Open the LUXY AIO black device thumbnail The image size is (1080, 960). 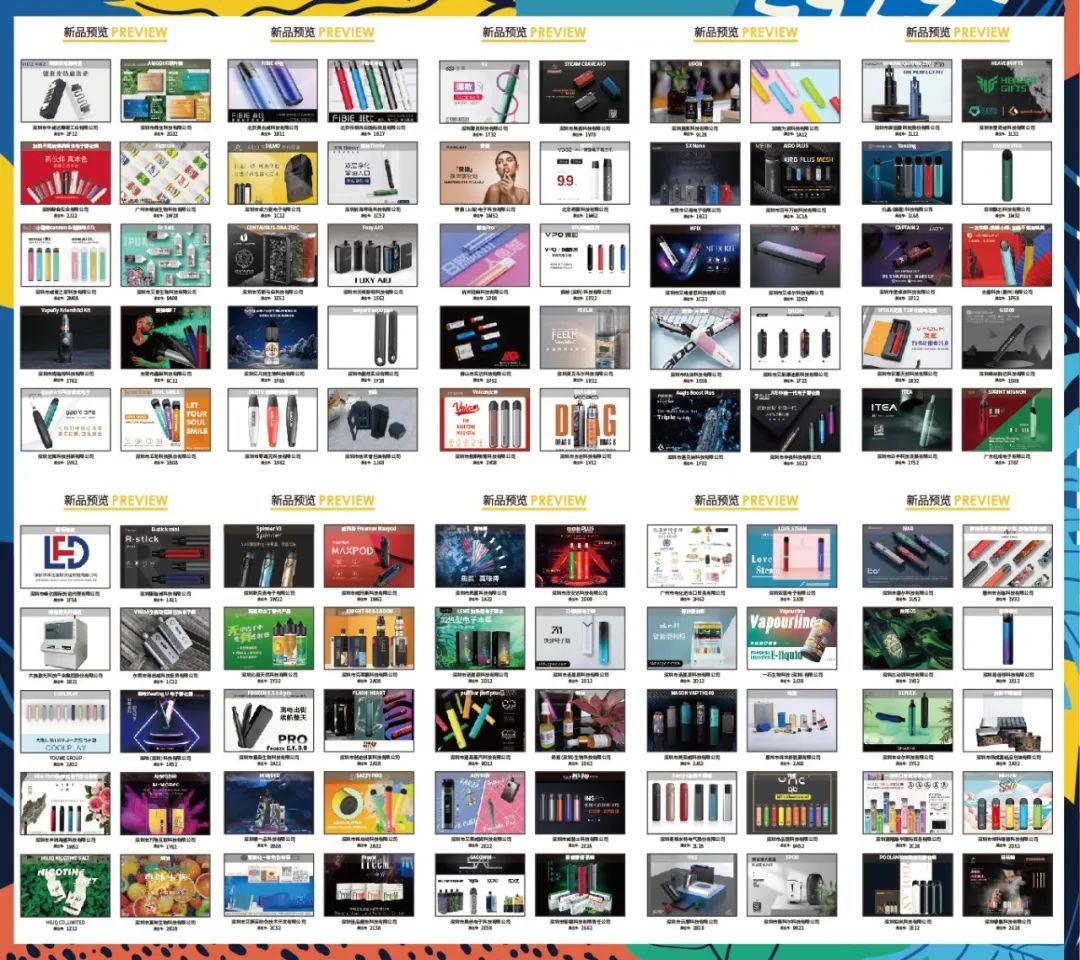[x=373, y=255]
